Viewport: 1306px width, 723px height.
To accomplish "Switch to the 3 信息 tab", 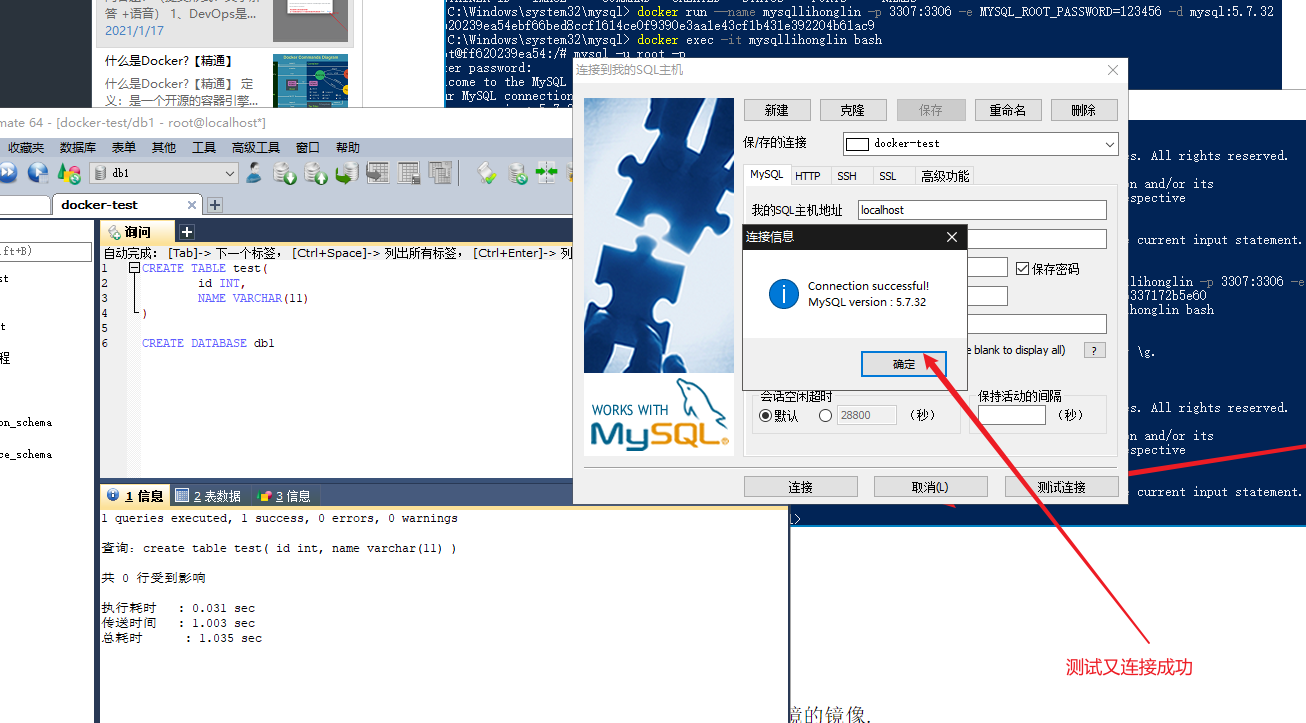I will tap(284, 495).
